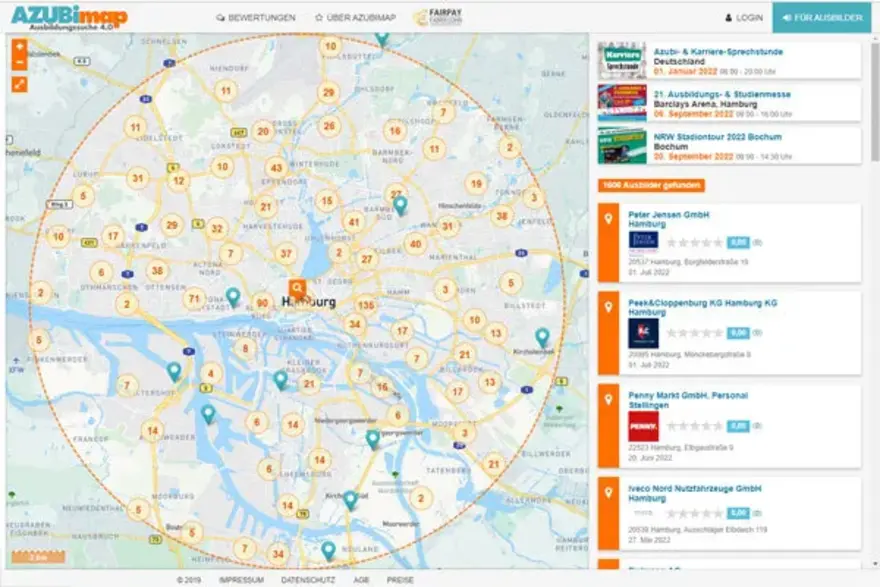This screenshot has height=587, width=880.
Task: Open the cluster marker showing 20
Action: 263,131
